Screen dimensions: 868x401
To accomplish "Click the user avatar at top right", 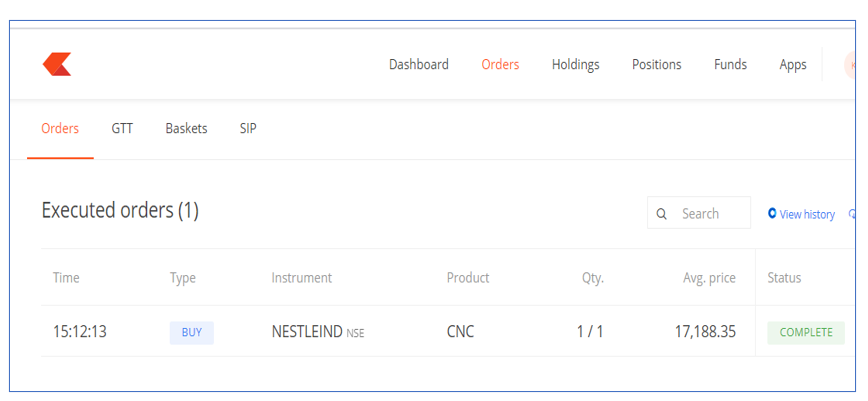I will (850, 65).
